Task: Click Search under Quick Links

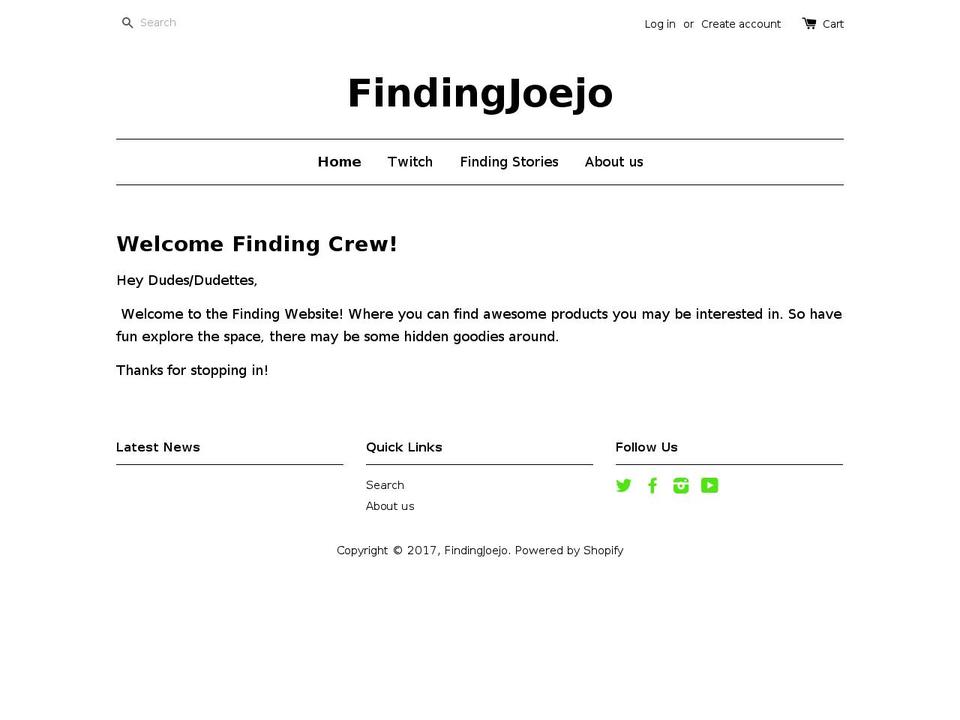Action: coord(385,485)
